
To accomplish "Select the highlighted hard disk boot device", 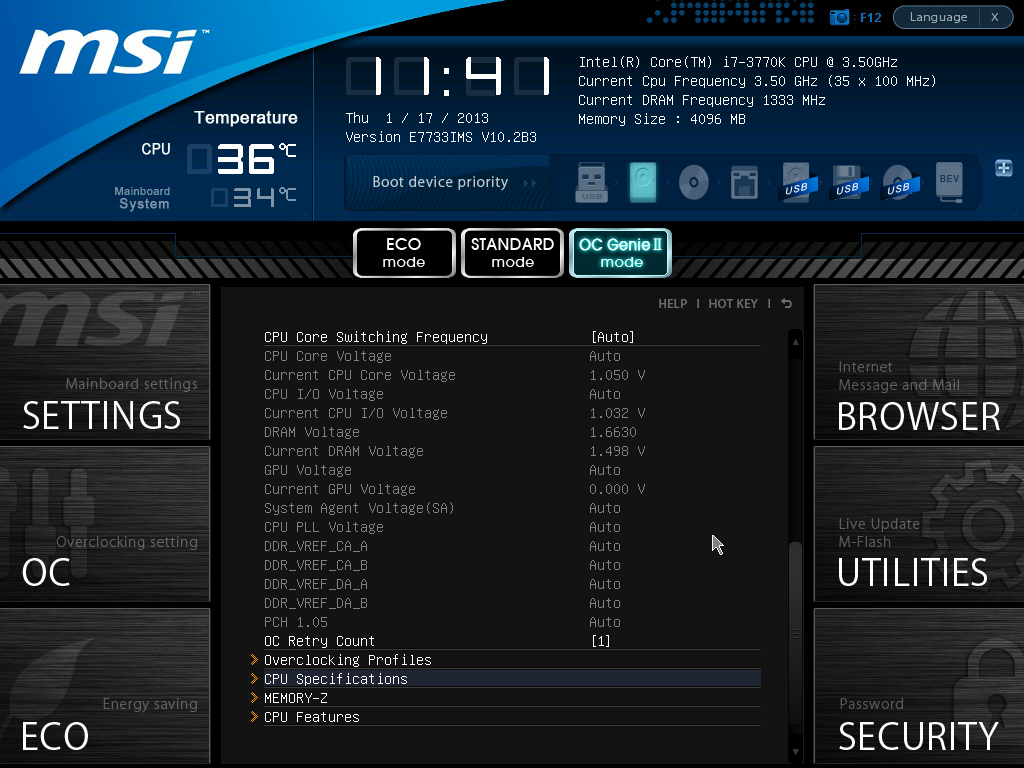I will click(x=643, y=182).
